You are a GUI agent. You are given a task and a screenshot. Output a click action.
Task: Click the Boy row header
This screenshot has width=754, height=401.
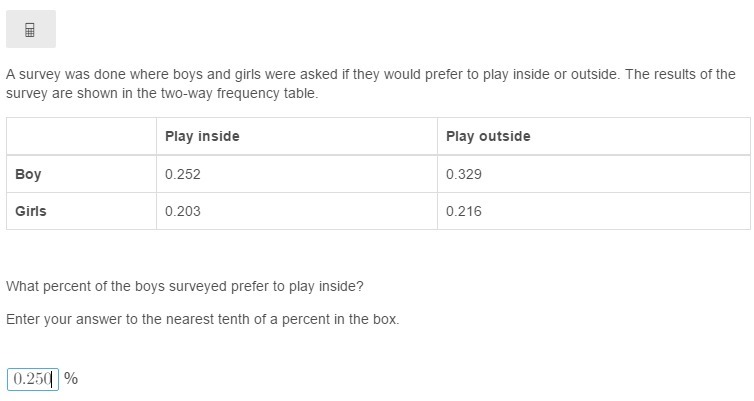28,174
